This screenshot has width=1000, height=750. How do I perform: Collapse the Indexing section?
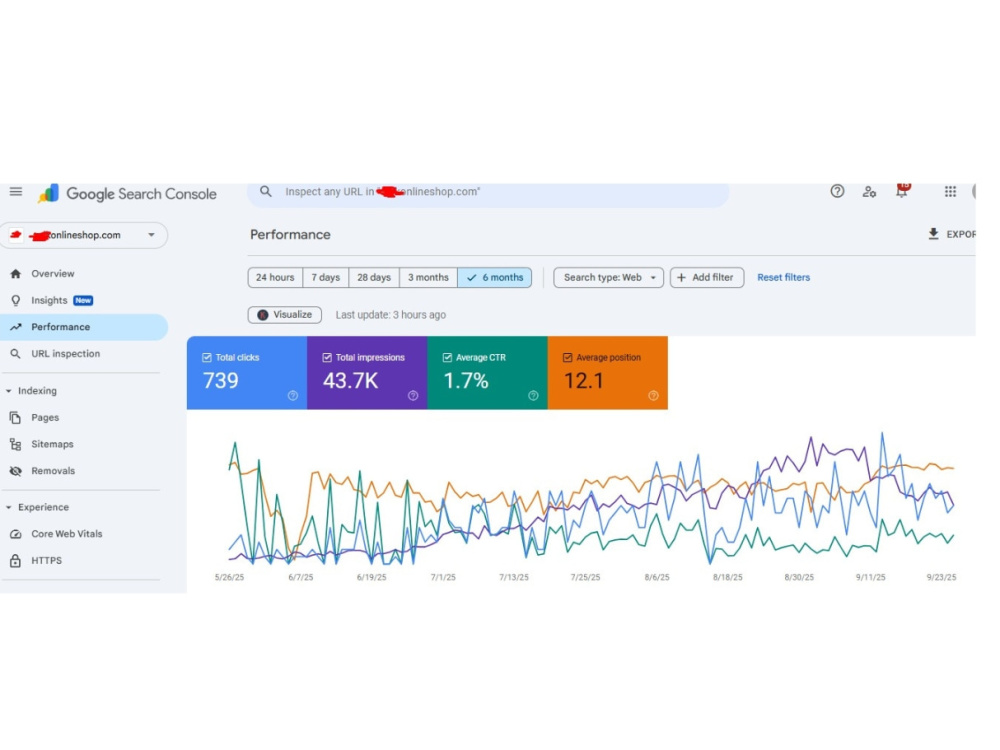(8, 391)
